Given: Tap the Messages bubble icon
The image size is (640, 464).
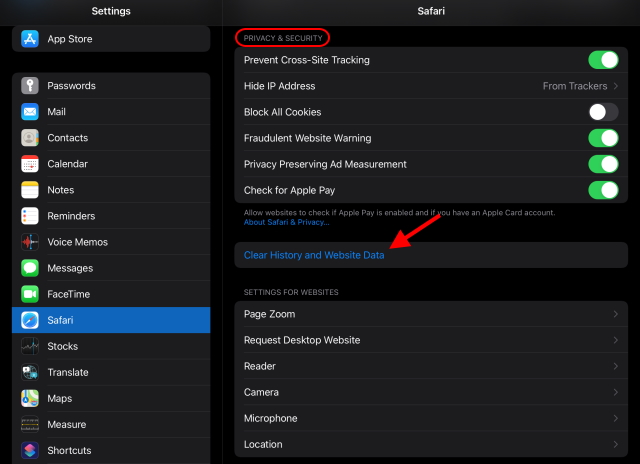Looking at the screenshot, I should click(x=30, y=268).
